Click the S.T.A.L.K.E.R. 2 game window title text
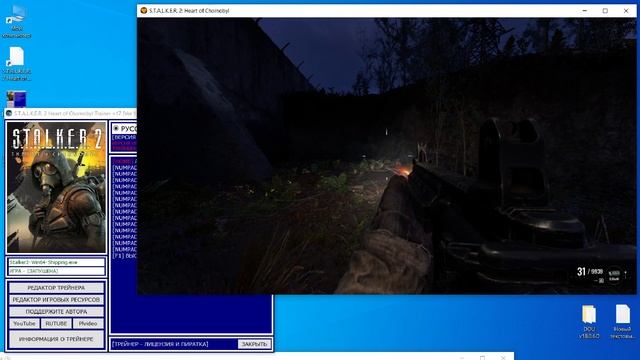This screenshot has width=640, height=360. [x=189, y=11]
